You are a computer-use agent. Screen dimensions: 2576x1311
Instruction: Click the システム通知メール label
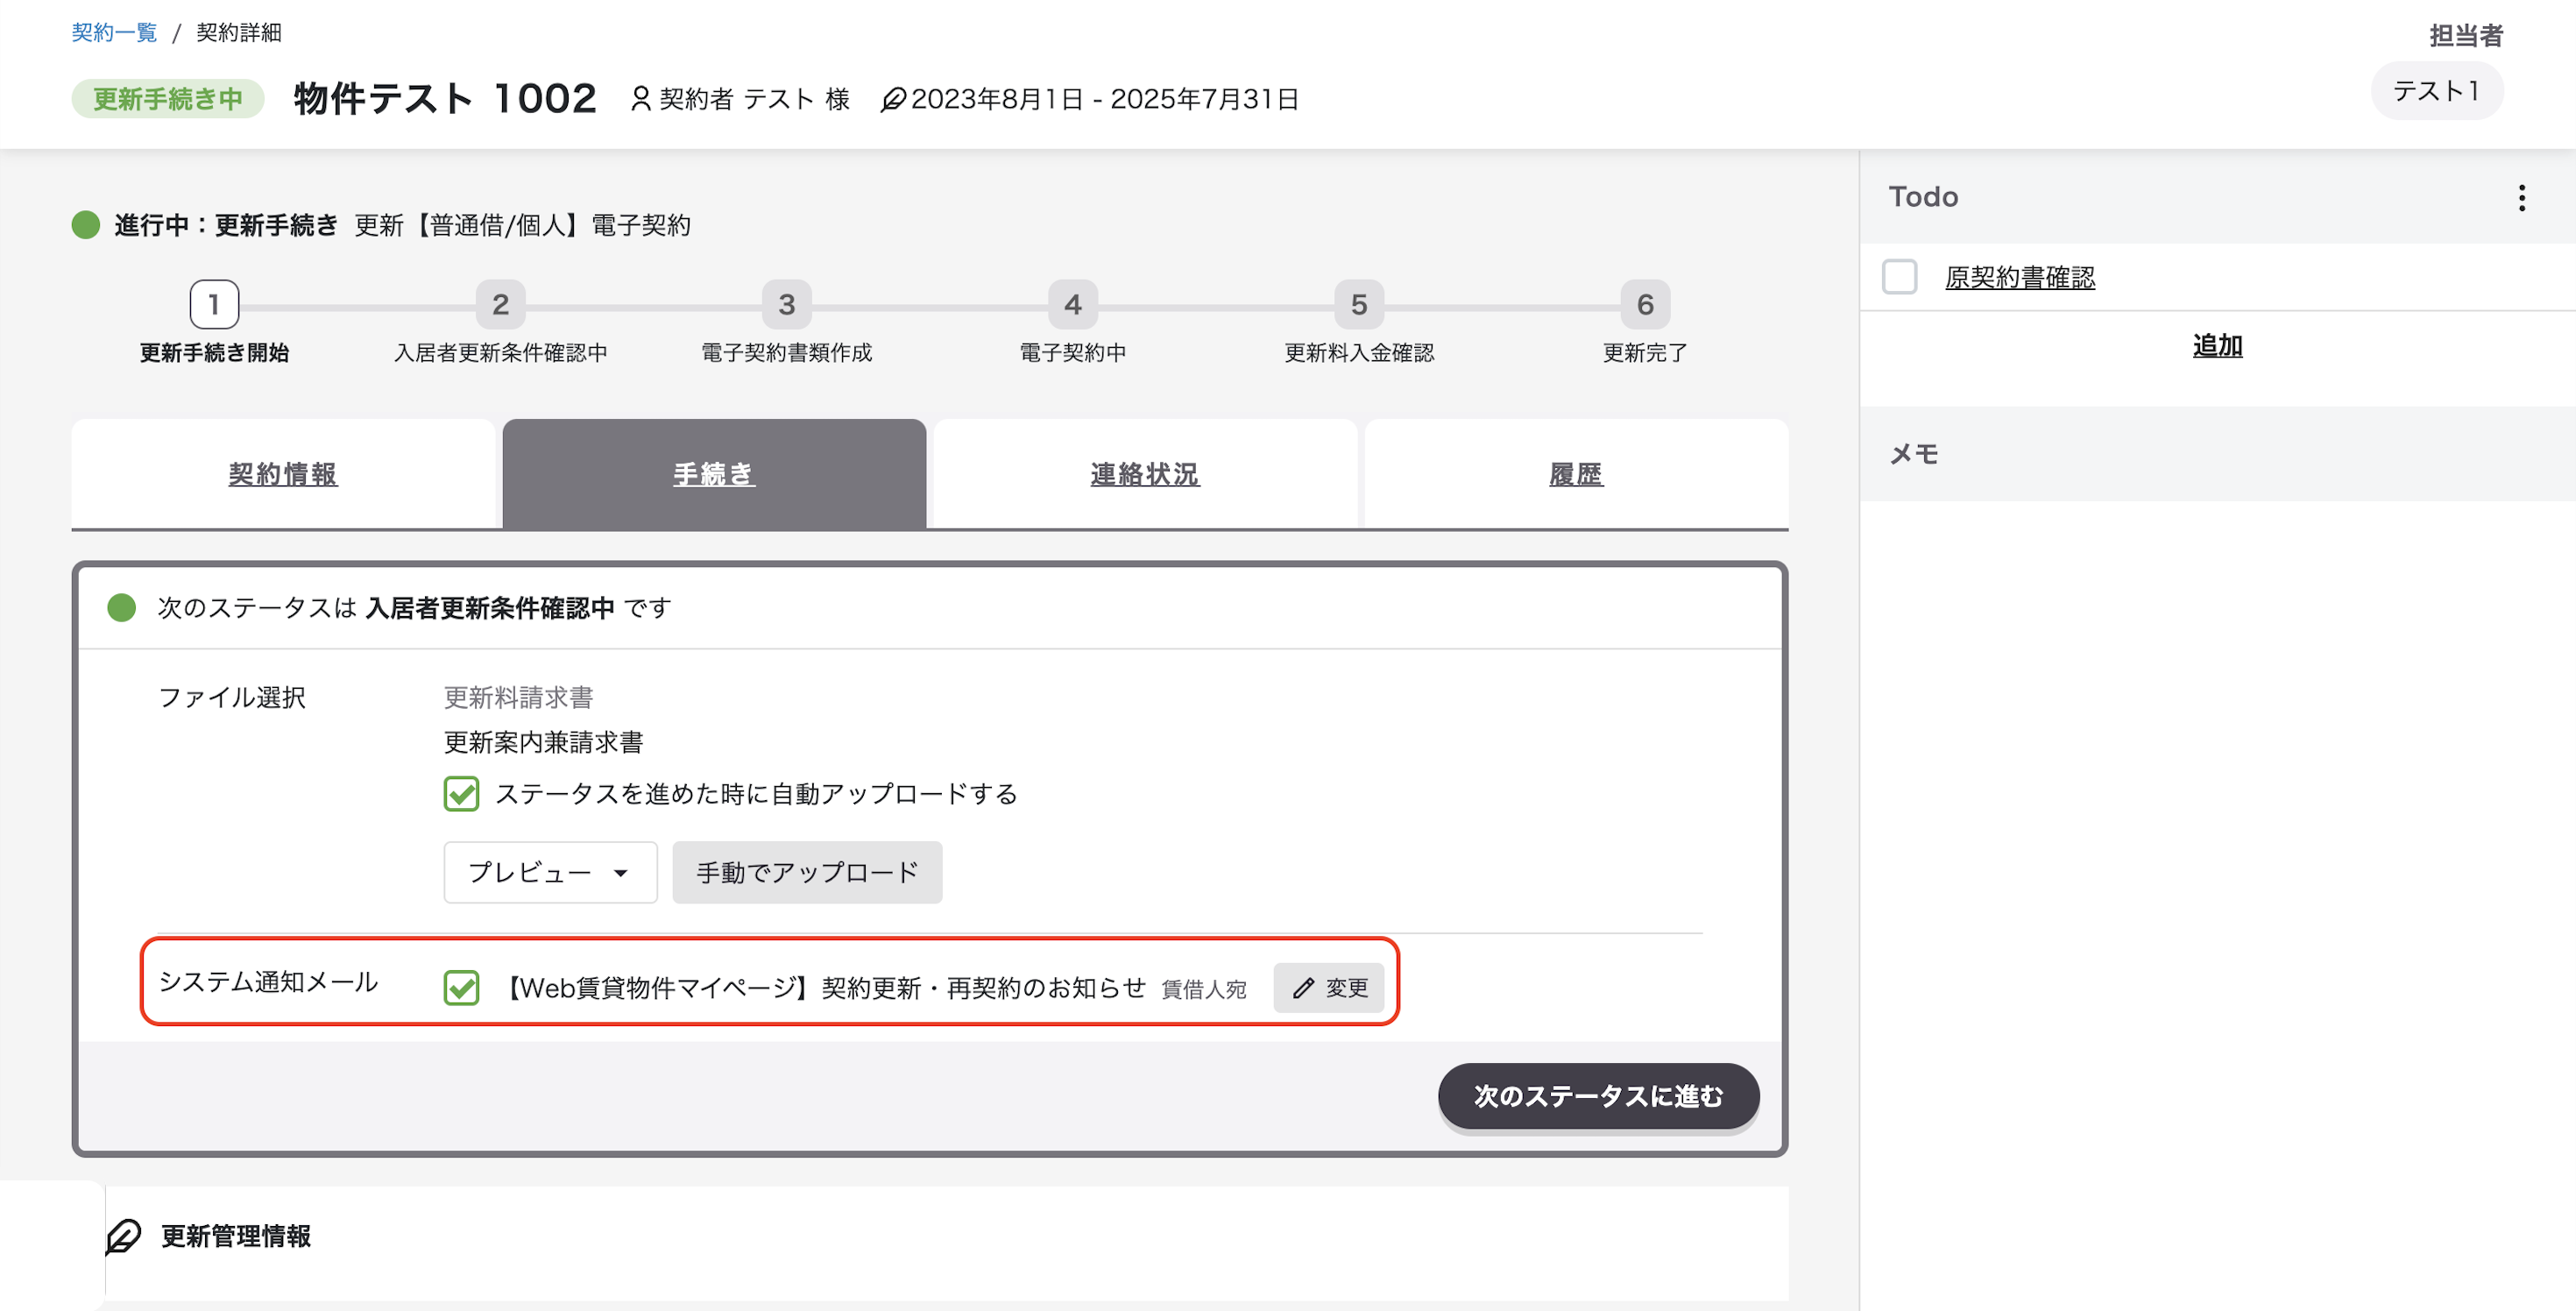(x=268, y=982)
